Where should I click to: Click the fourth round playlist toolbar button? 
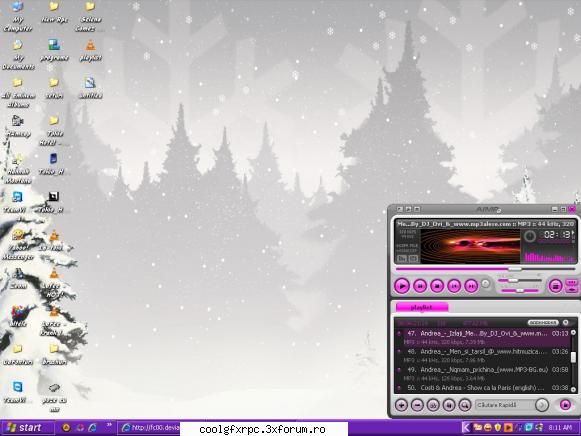coord(449,405)
